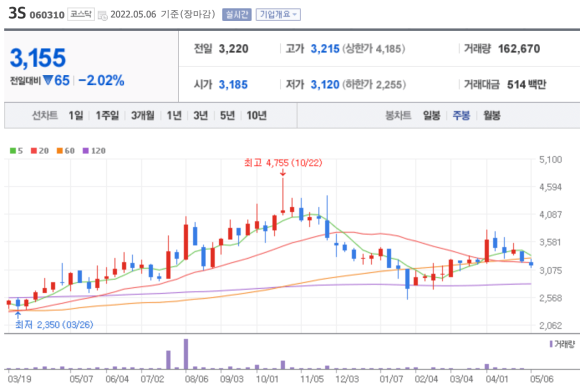This screenshot has height=389, width=580.
Task: Click the 실시간 realtime button
Action: click(237, 14)
